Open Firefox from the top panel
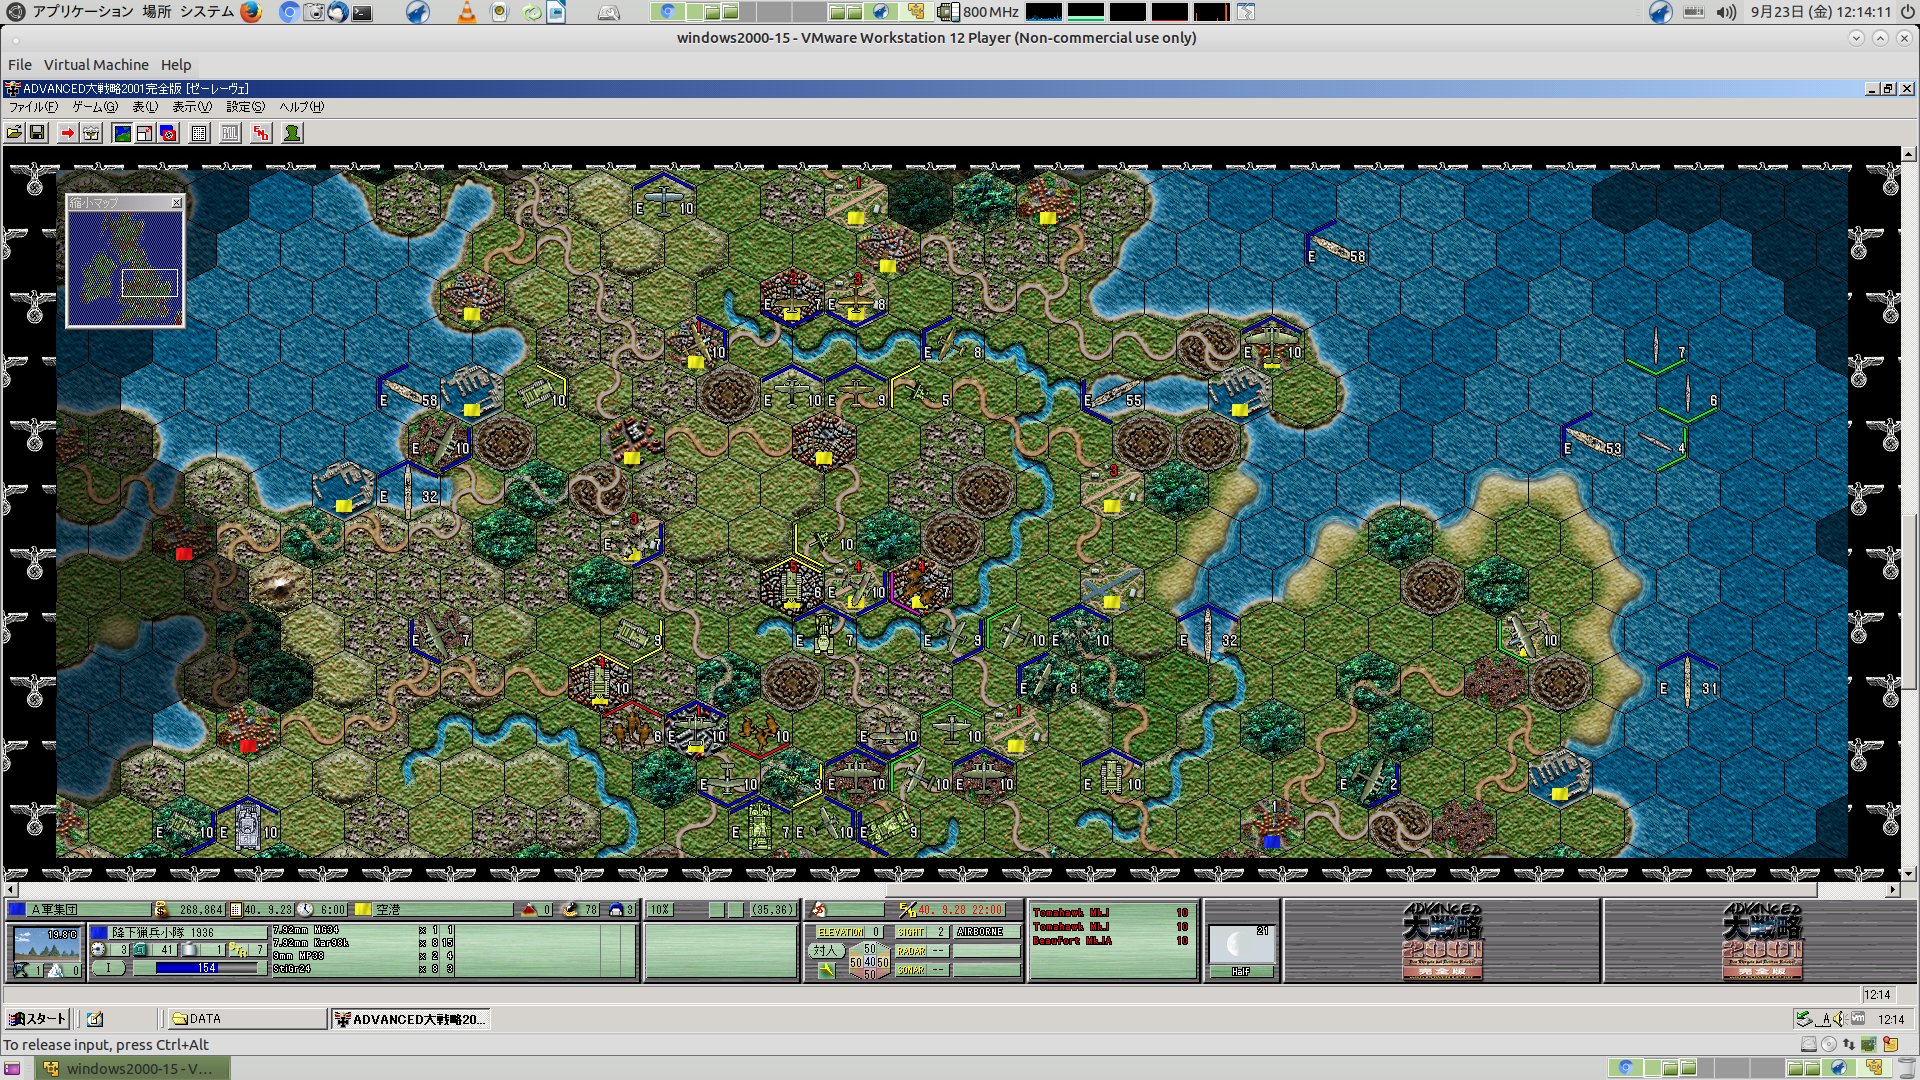Viewport: 1920px width, 1080px height. 252,12
